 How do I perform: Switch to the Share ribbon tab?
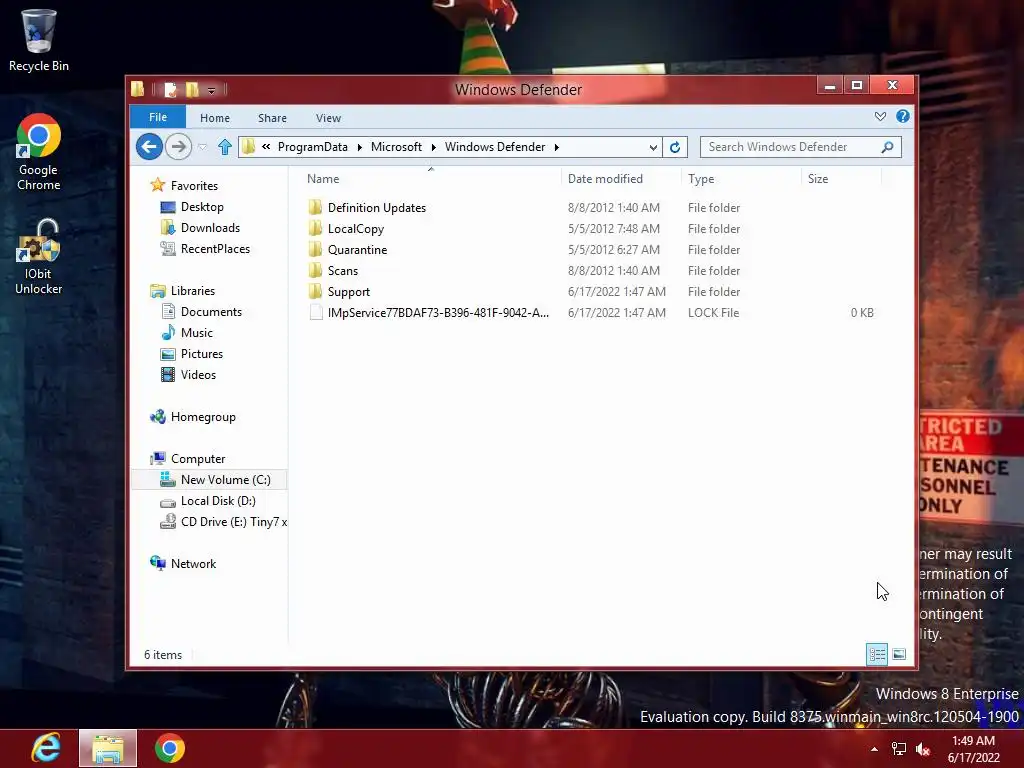[272, 118]
